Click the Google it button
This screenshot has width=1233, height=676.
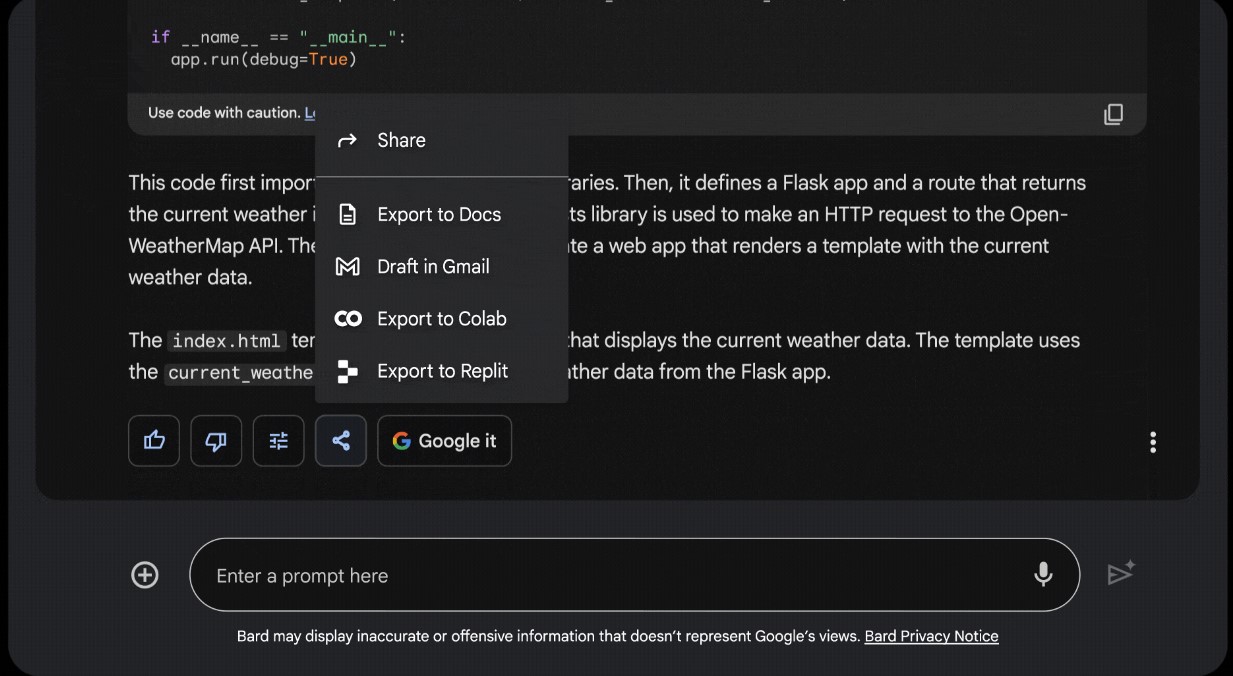pyautogui.click(x=444, y=441)
